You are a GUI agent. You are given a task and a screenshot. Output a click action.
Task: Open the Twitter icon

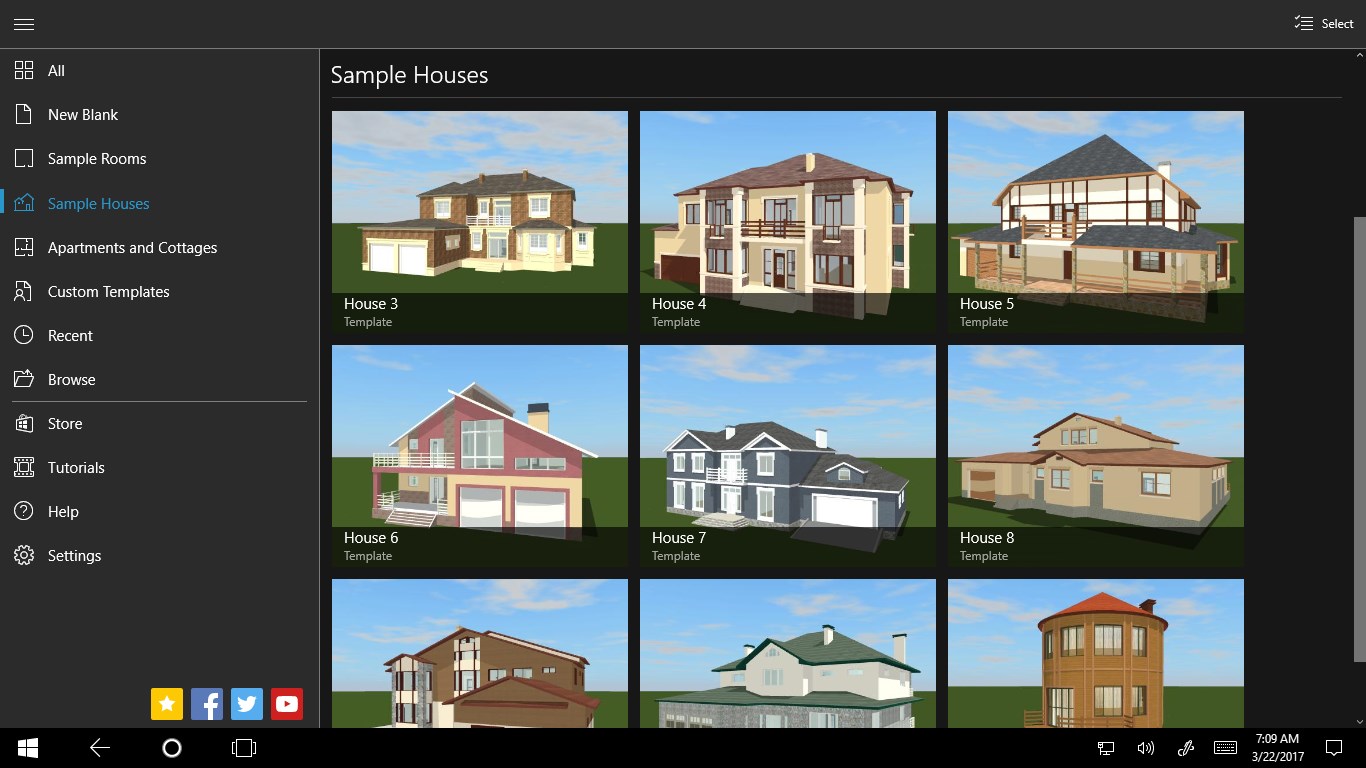coord(246,703)
